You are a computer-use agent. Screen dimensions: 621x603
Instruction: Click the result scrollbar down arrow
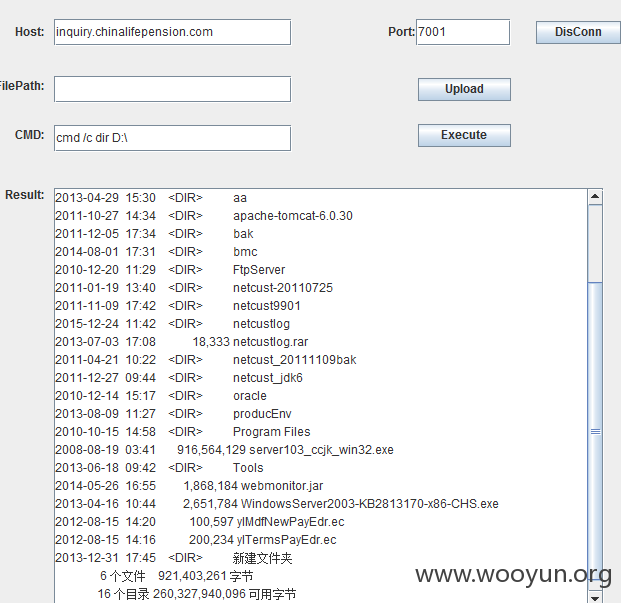pyautogui.click(x=595, y=597)
